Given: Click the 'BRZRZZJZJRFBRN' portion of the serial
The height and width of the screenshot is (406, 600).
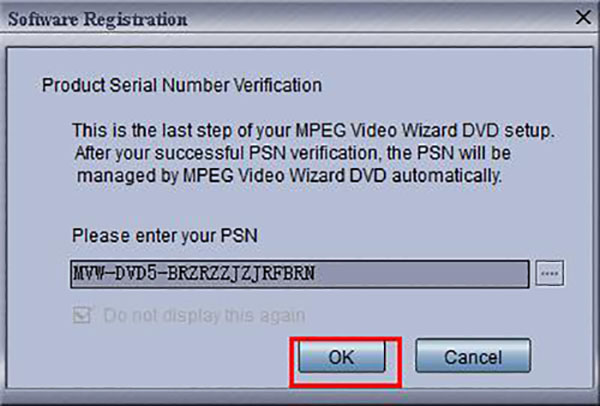Looking at the screenshot, I should [x=241, y=274].
